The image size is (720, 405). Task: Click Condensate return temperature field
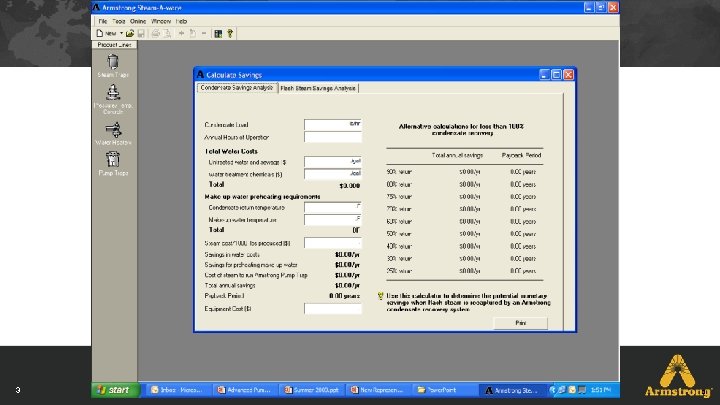click(333, 207)
